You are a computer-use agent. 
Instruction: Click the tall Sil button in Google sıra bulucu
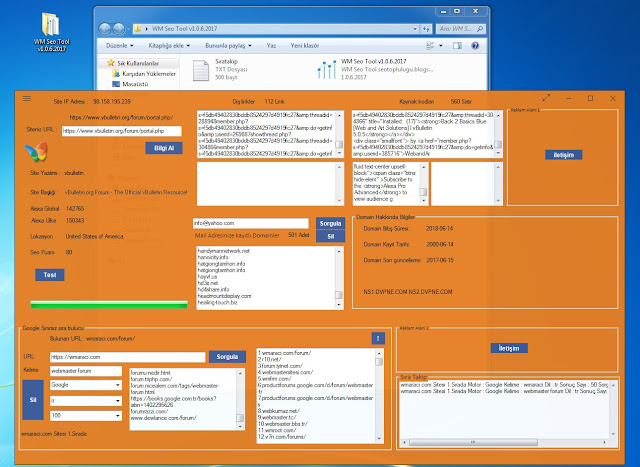(x=33, y=400)
